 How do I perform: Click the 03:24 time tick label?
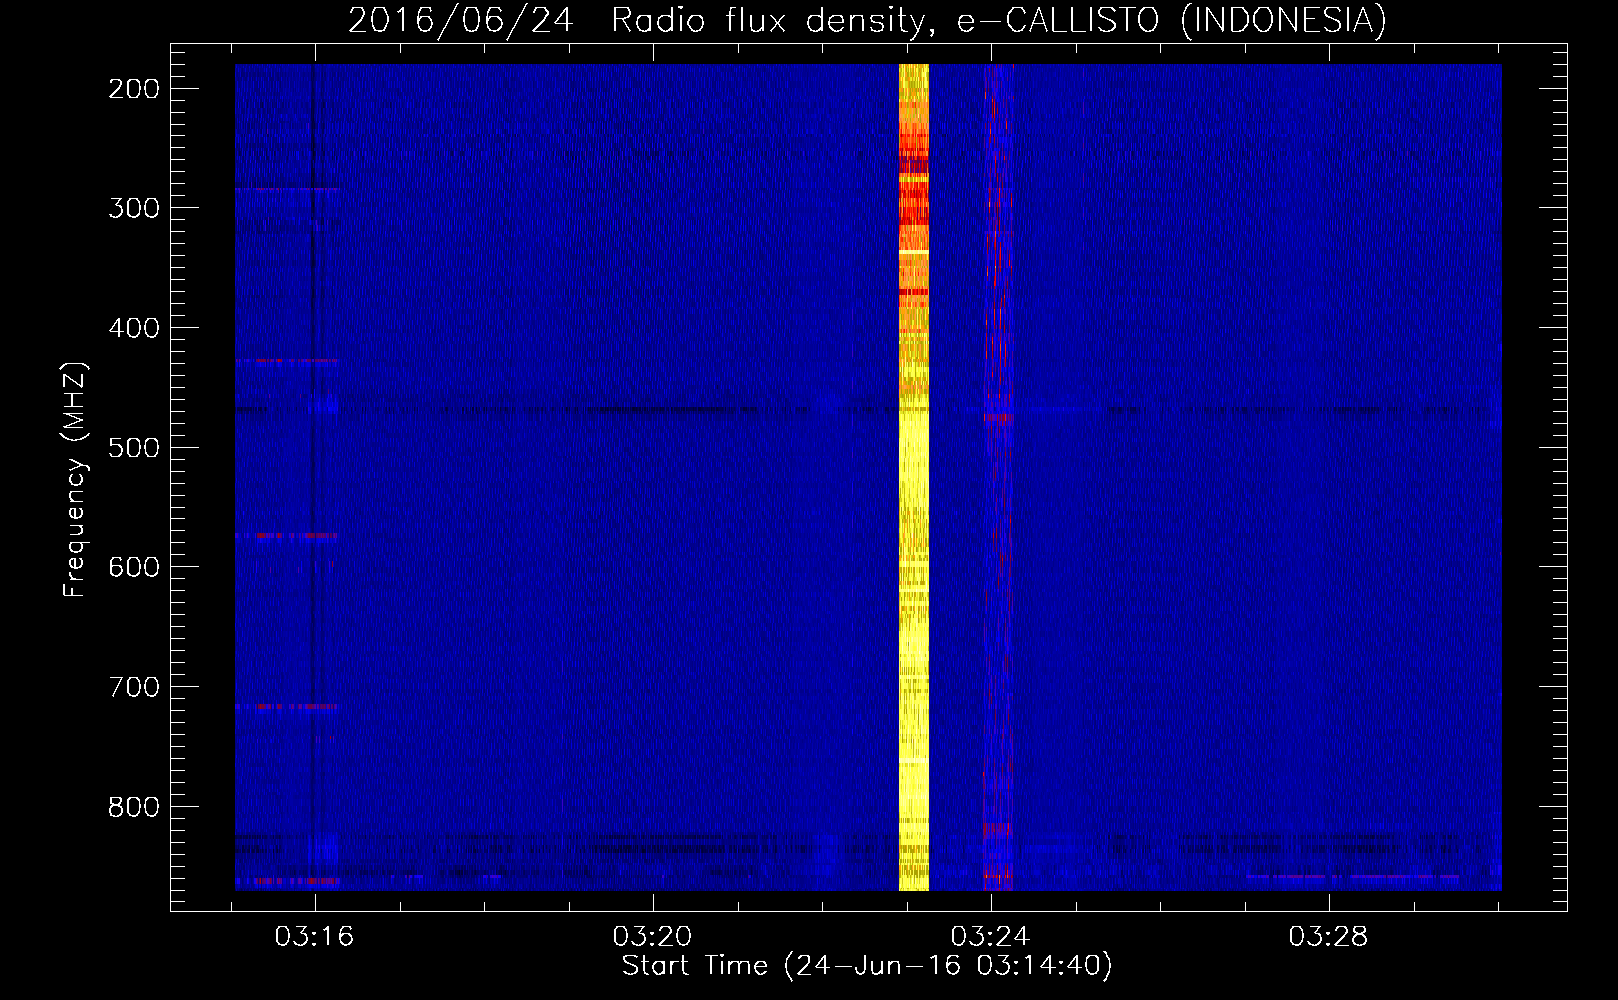(991, 937)
